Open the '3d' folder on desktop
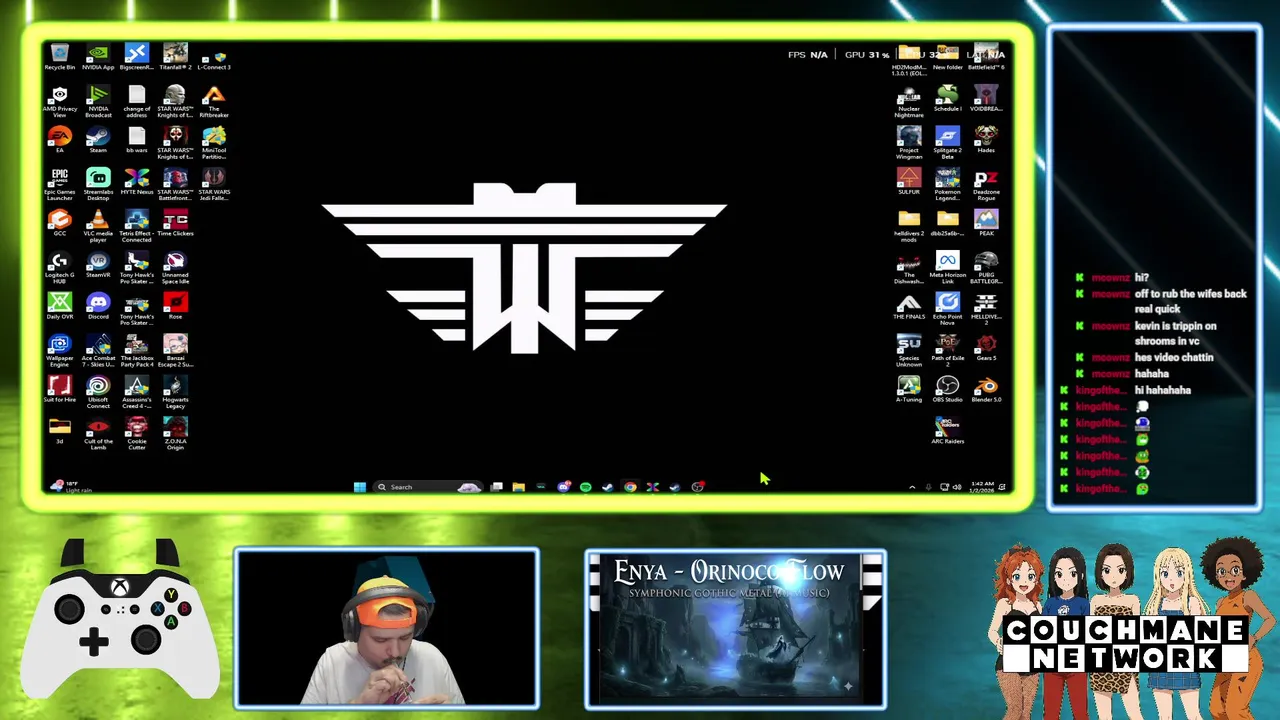1280x720 pixels. coord(59,431)
